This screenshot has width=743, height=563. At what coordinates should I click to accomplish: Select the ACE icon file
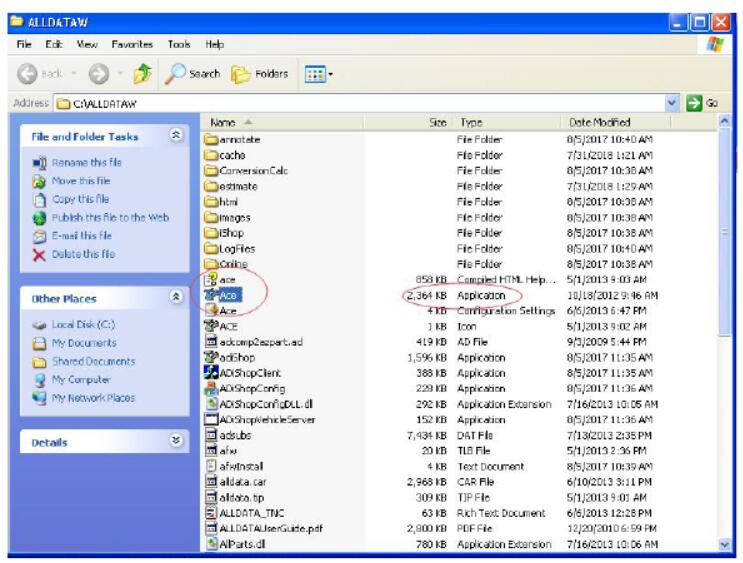[211, 326]
